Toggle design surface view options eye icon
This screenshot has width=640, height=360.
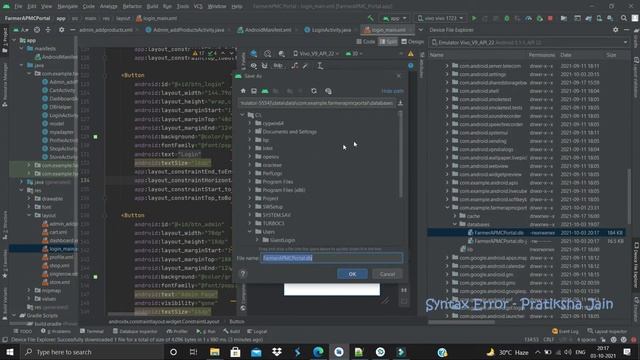coord(254,66)
